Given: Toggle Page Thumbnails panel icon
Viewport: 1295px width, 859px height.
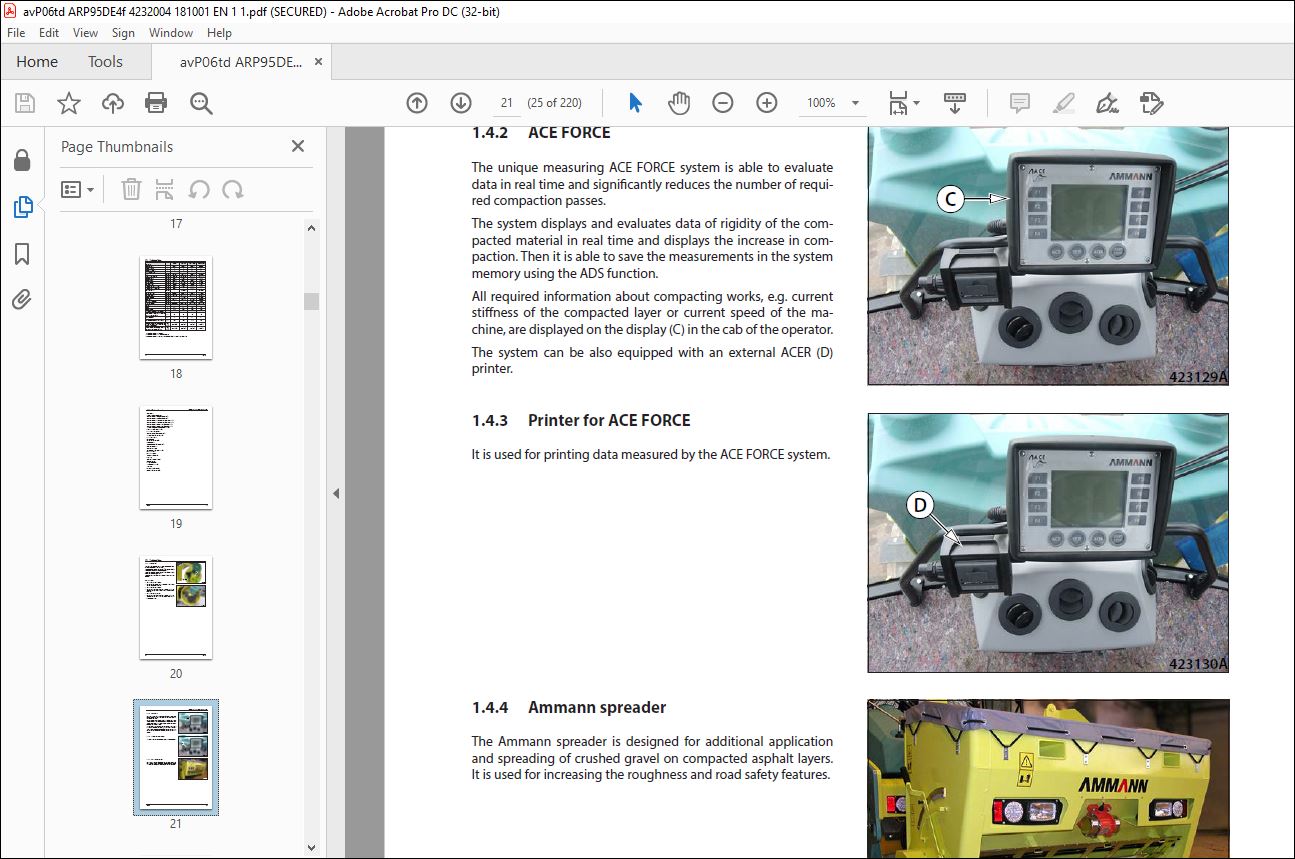Looking at the screenshot, I should tap(22, 207).
